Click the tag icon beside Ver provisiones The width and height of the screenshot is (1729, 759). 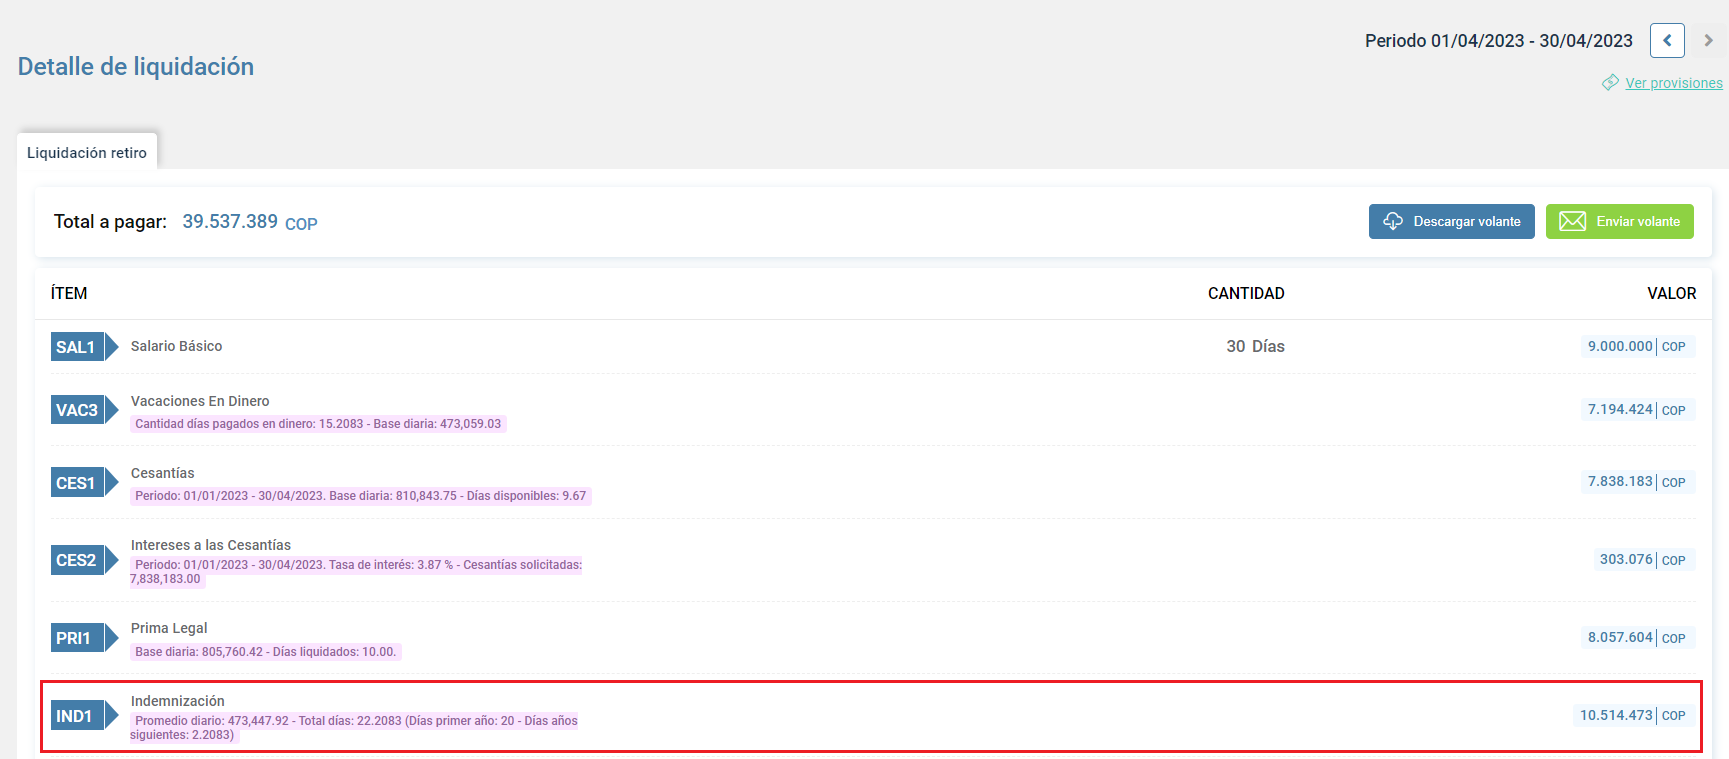1610,83
